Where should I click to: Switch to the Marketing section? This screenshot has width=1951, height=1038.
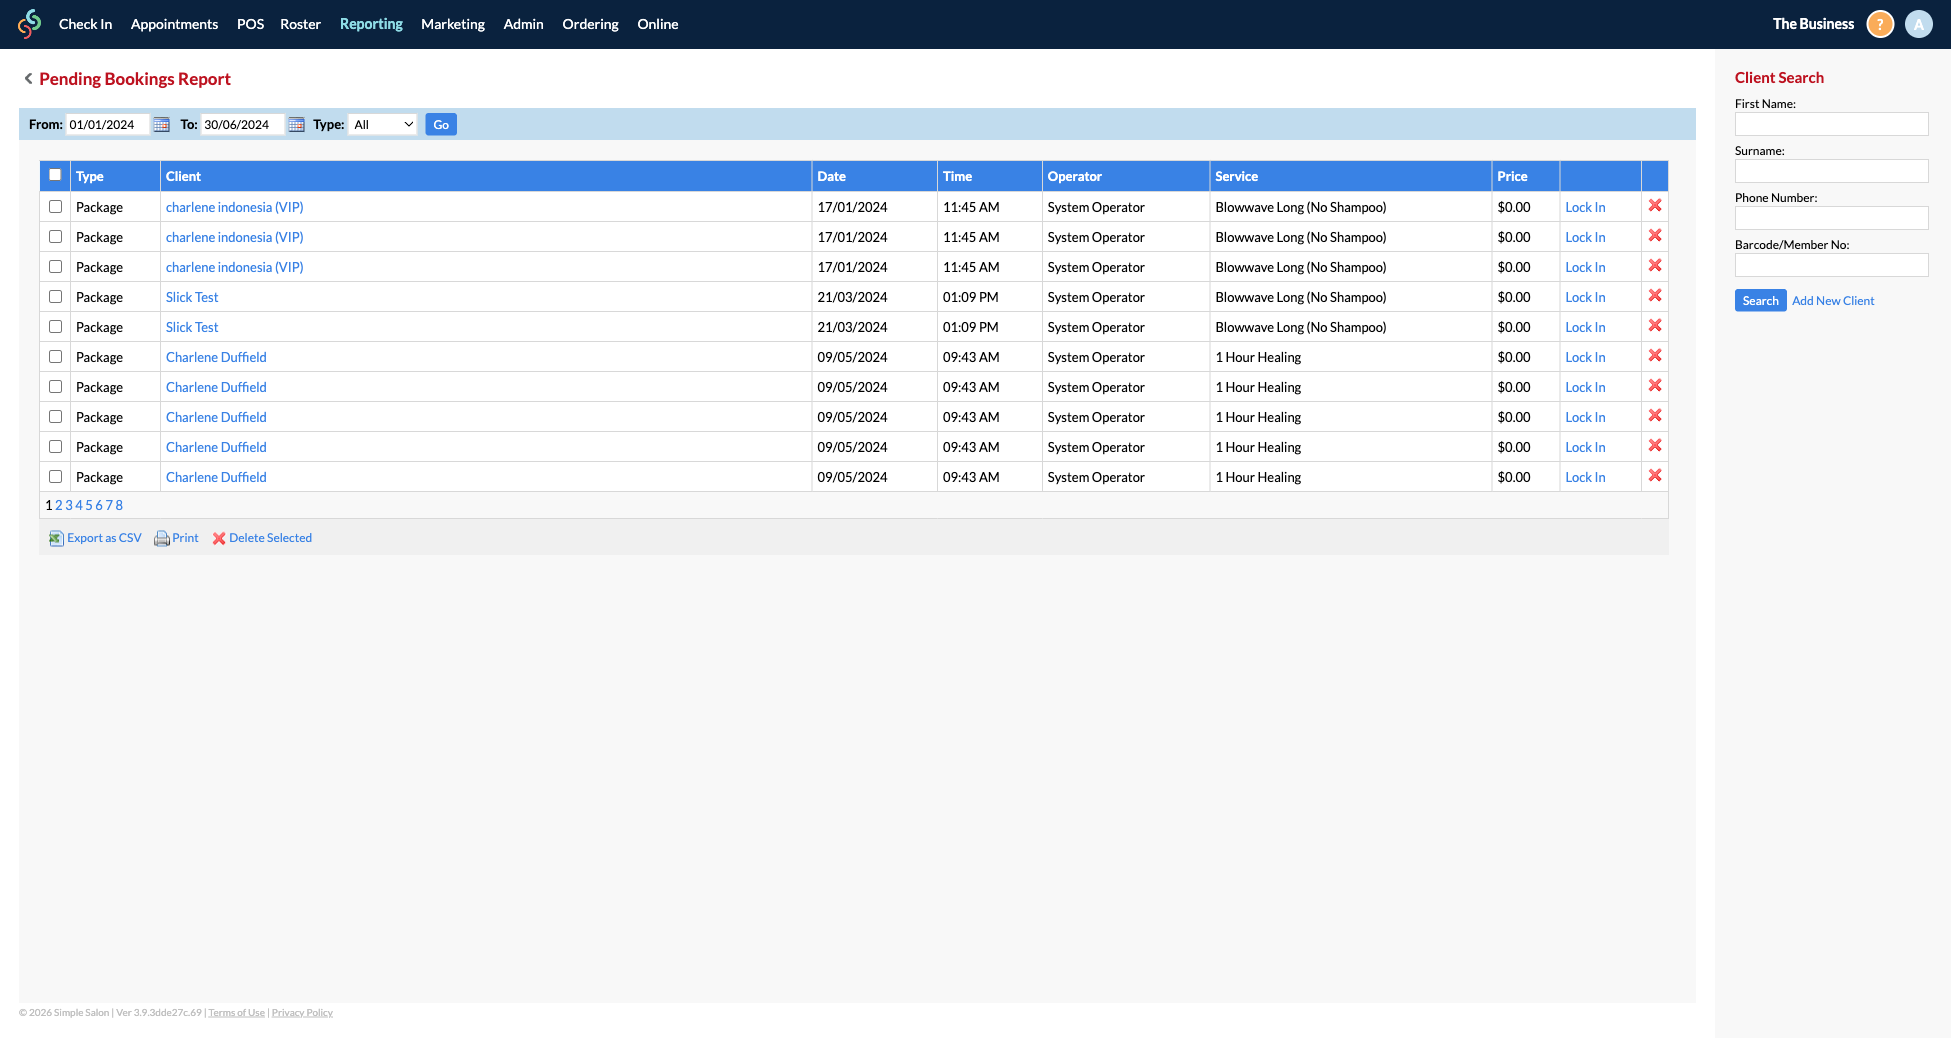[x=452, y=23]
